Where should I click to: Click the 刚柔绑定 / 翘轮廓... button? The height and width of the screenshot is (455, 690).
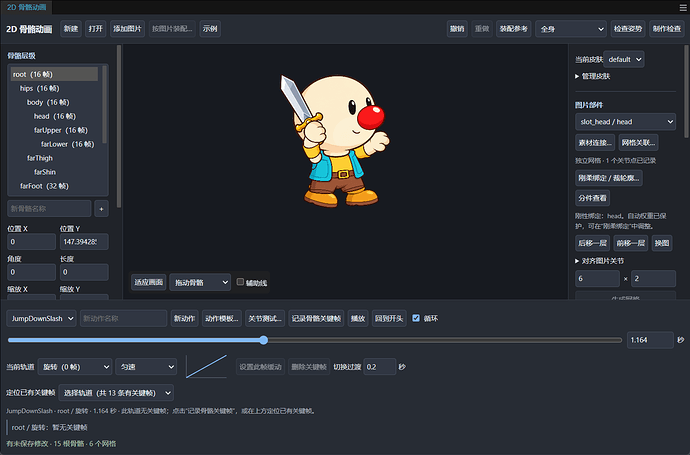tap(609, 178)
